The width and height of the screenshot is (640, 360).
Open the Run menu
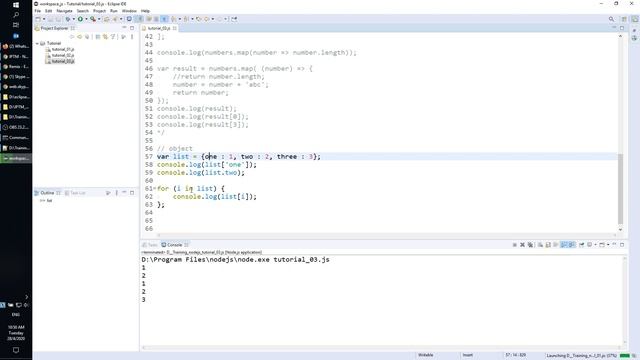(x=114, y=11)
